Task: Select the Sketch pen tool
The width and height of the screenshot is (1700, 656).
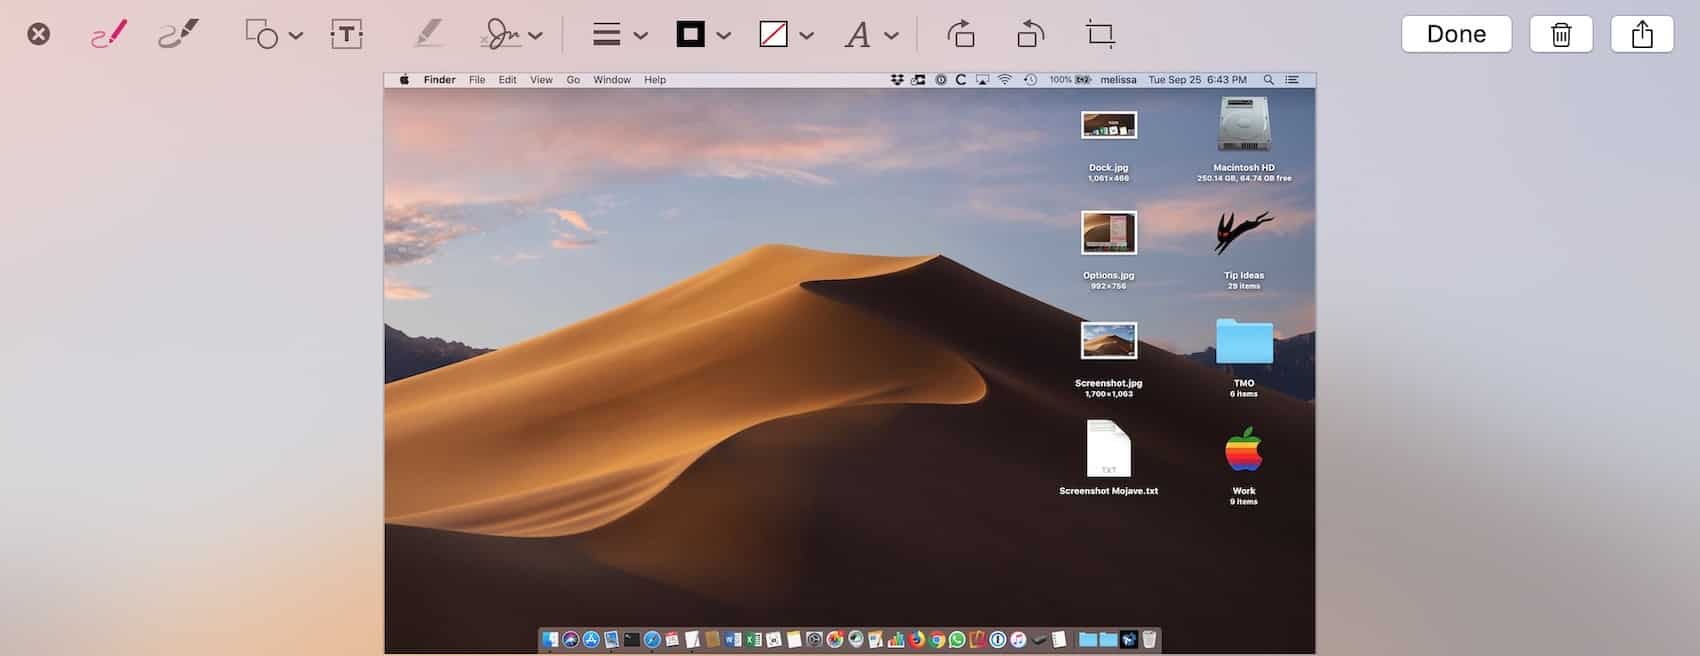Action: click(x=109, y=34)
